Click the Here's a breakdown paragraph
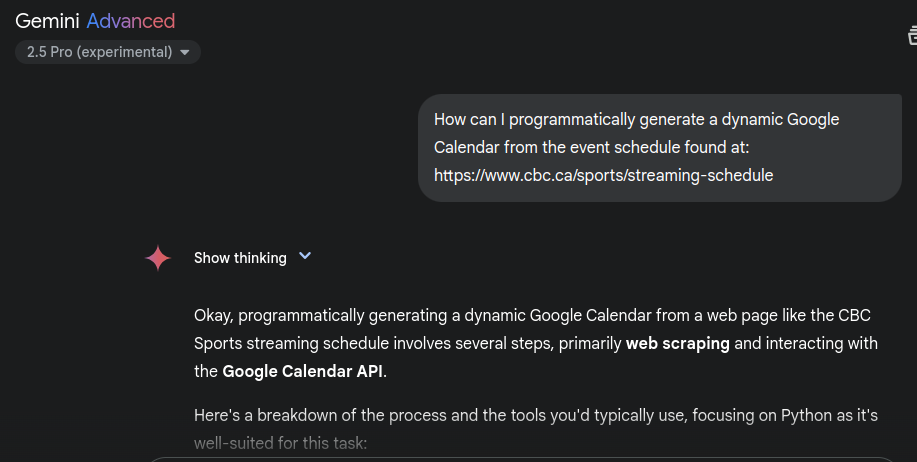The height and width of the screenshot is (462, 917). pos(536,429)
